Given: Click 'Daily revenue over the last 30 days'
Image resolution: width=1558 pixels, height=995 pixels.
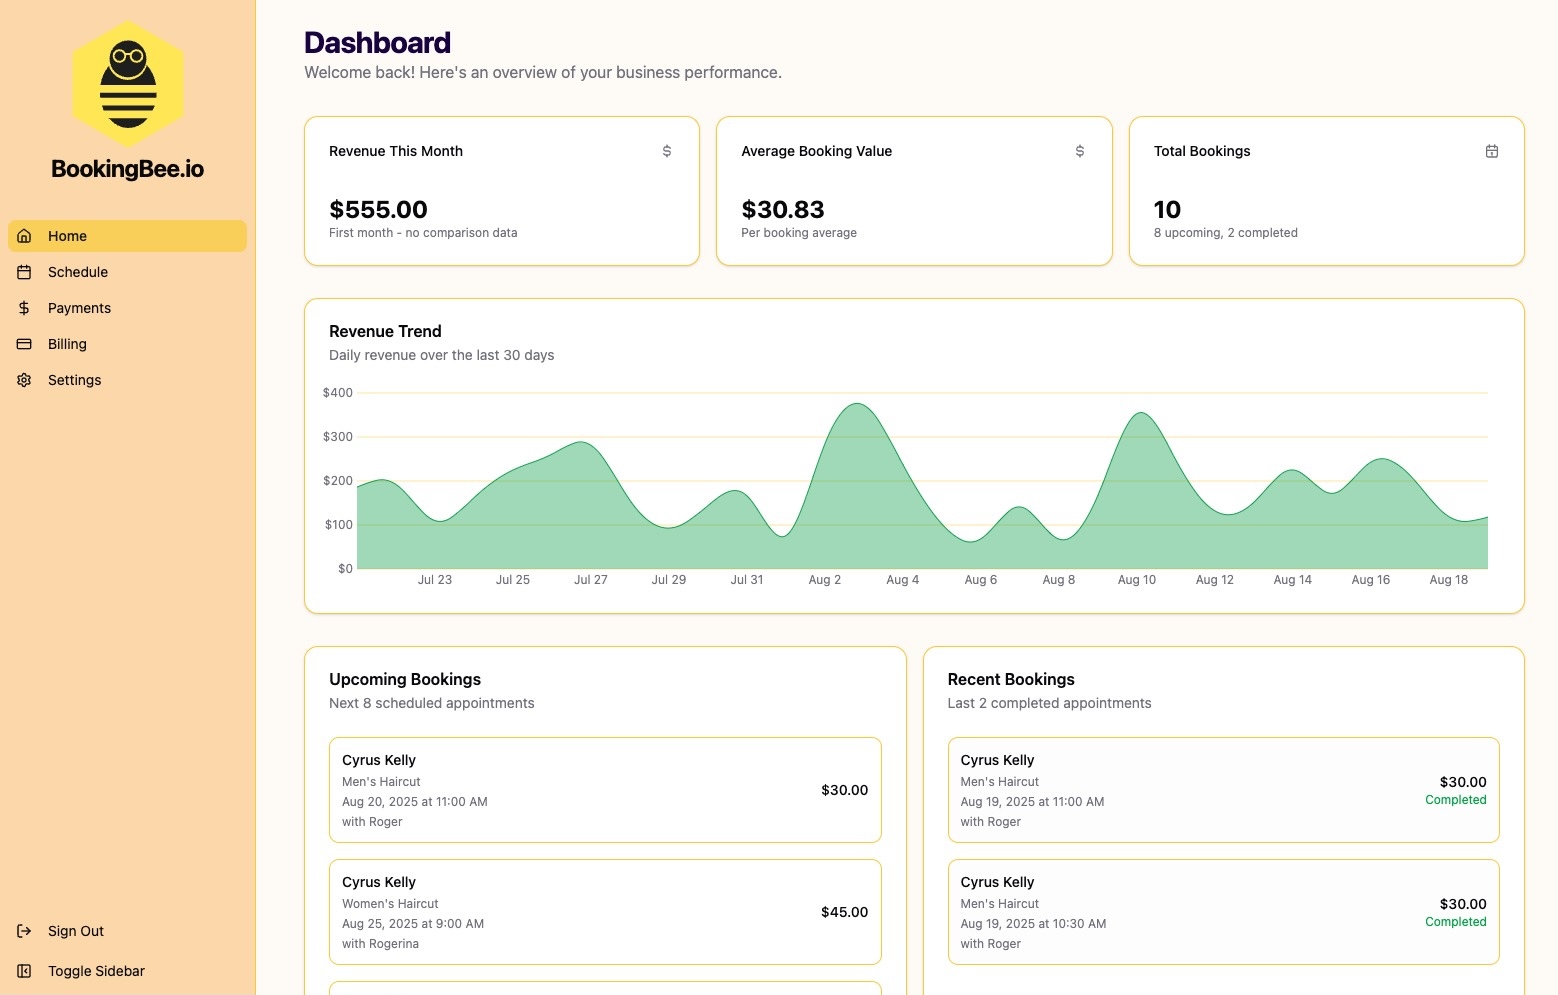Looking at the screenshot, I should click(441, 355).
